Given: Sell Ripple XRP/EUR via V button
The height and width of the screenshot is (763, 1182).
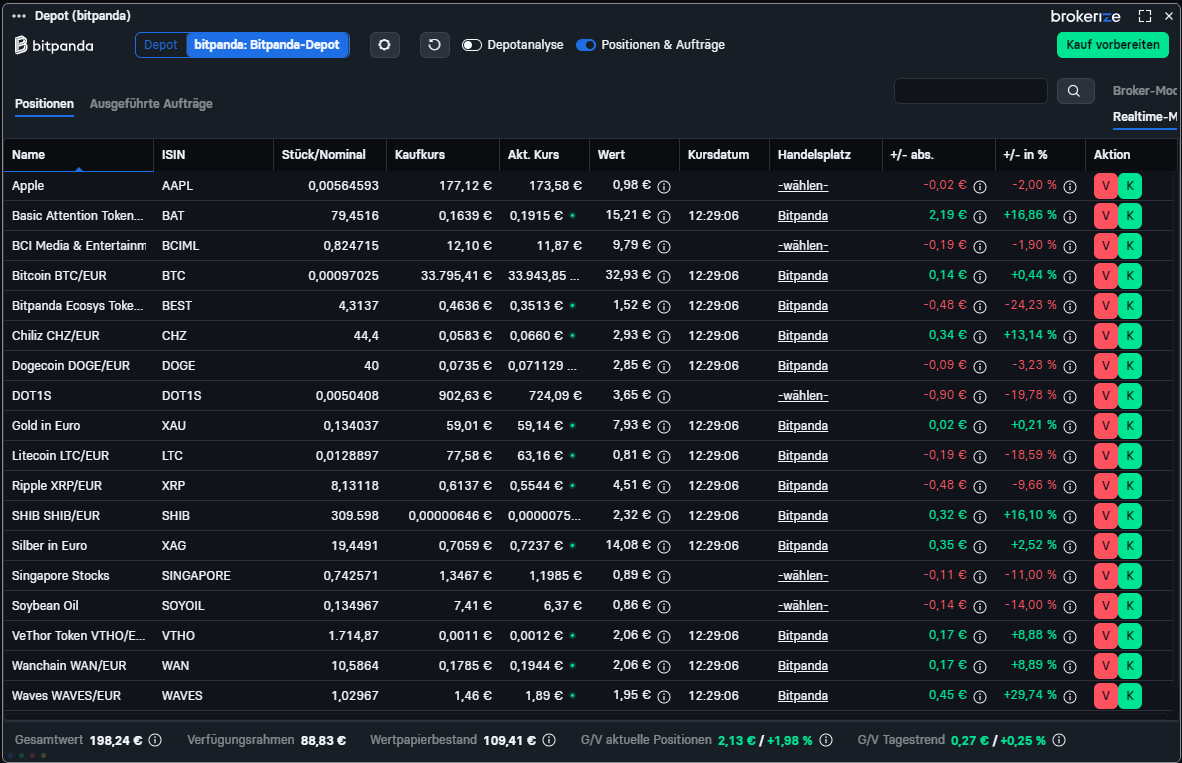Looking at the screenshot, I should tap(1106, 486).
